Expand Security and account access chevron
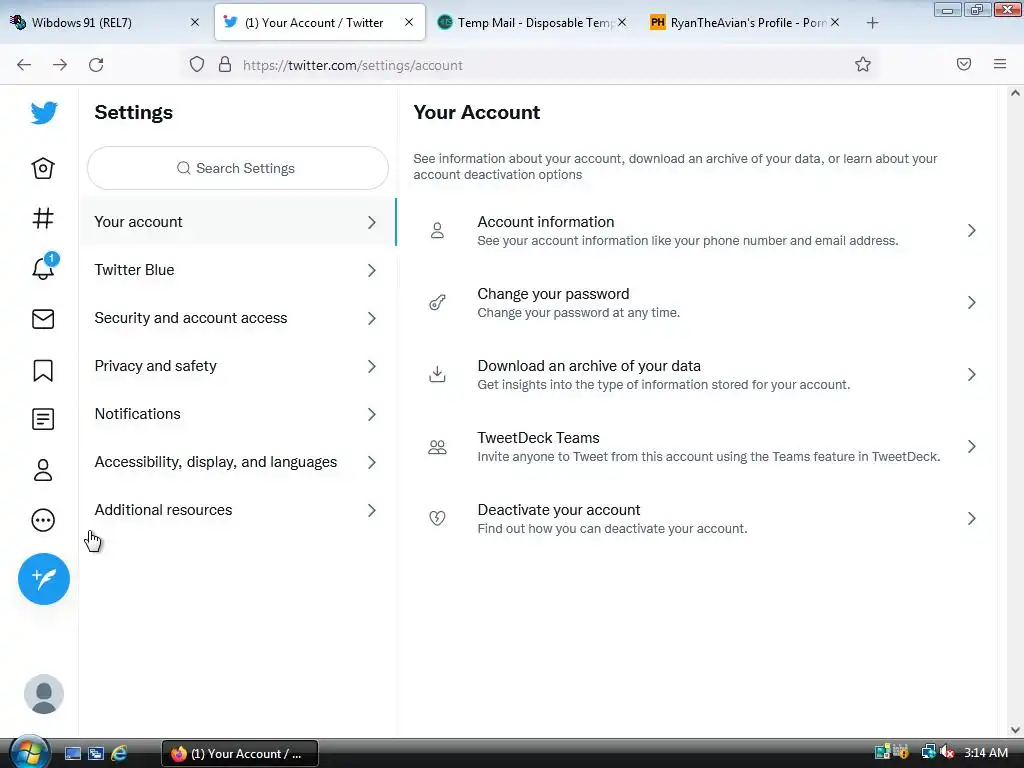Screen dimensions: 1024x768 (372, 318)
